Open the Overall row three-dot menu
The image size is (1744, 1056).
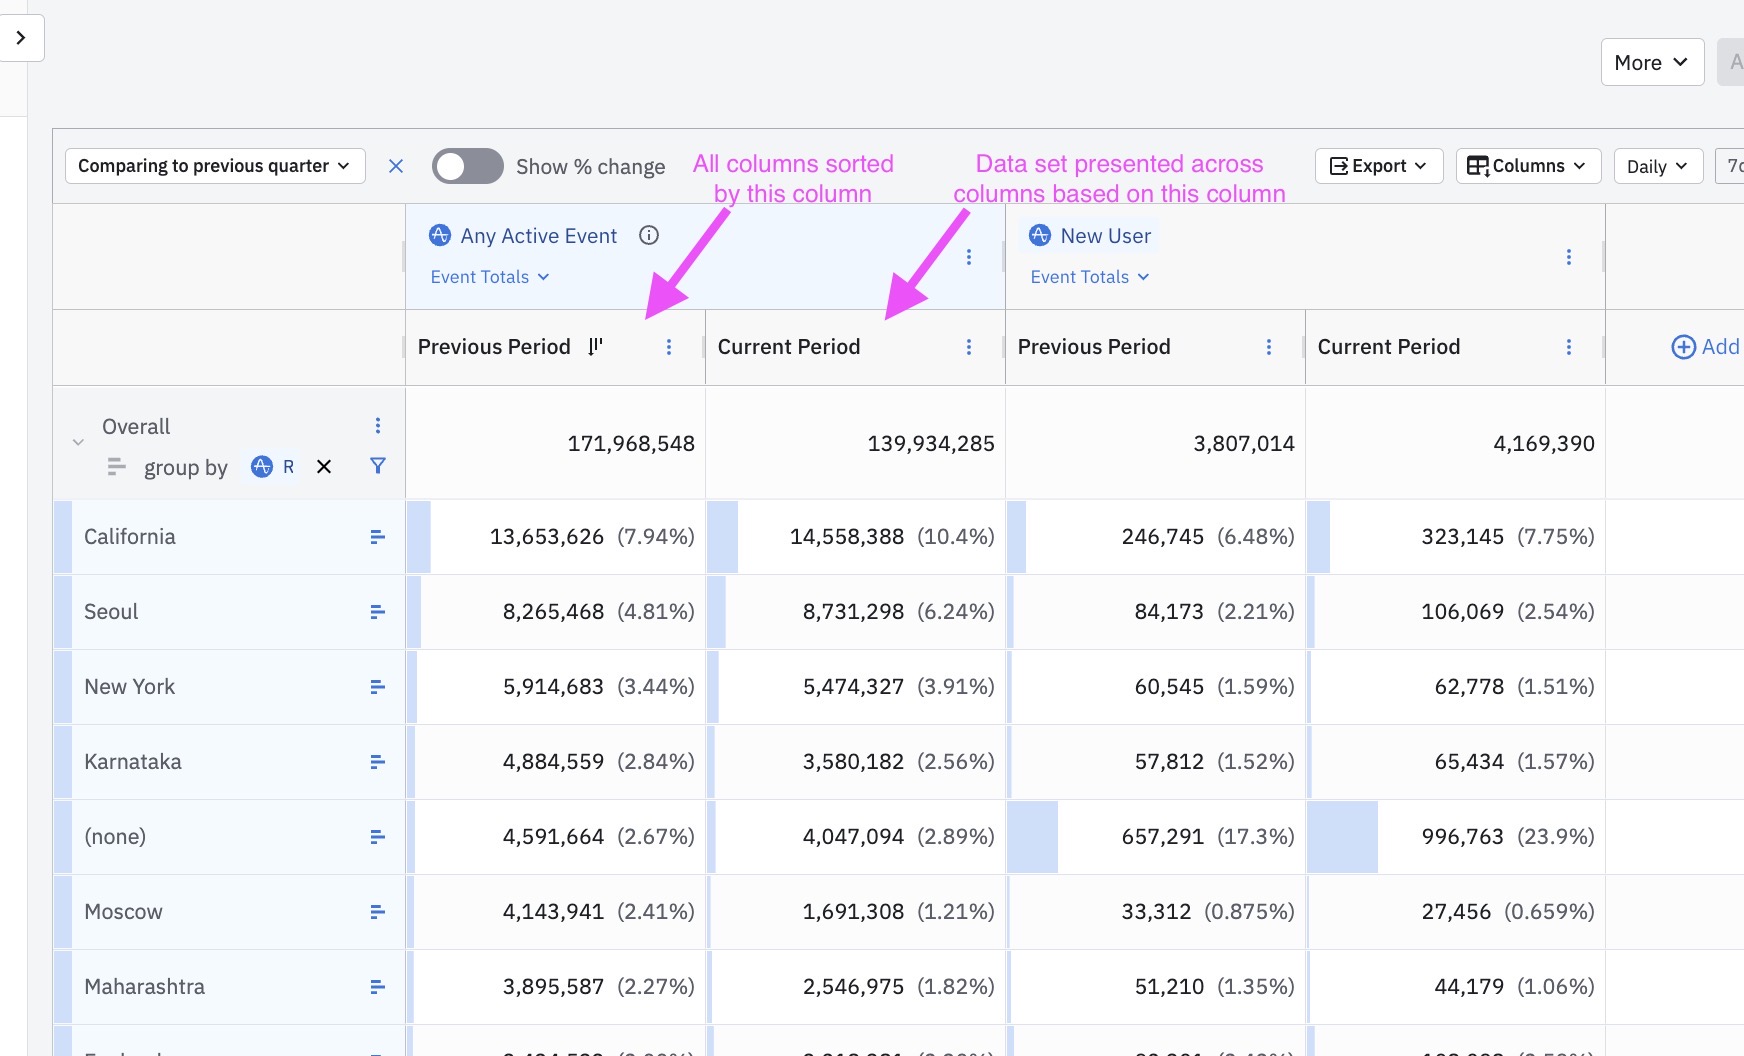(377, 426)
